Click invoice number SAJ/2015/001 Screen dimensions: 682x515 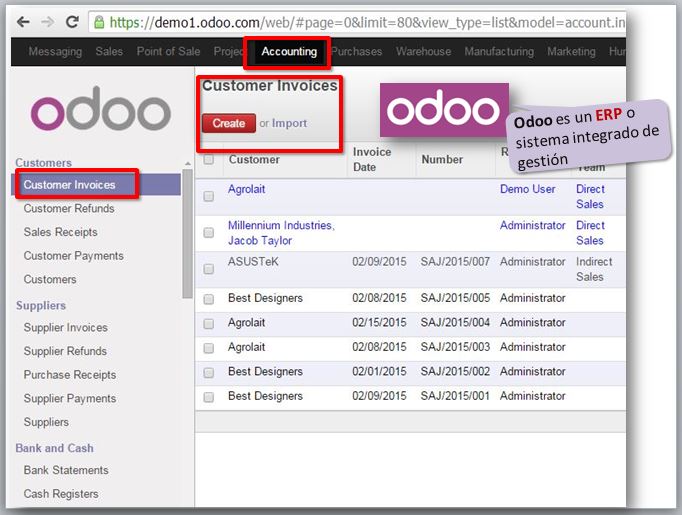(455, 396)
